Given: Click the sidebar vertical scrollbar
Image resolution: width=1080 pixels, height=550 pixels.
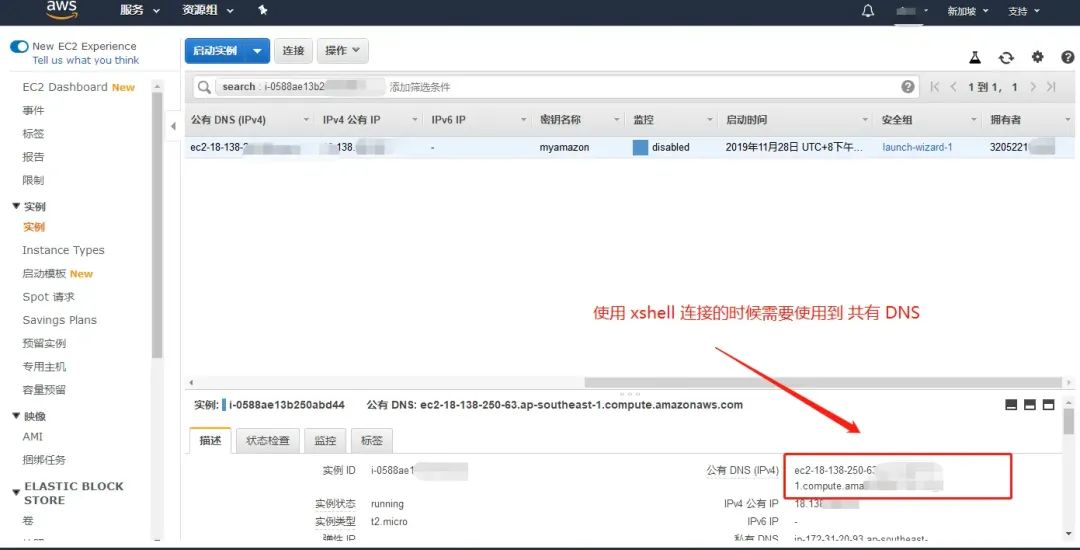Looking at the screenshot, I should 157,224.
